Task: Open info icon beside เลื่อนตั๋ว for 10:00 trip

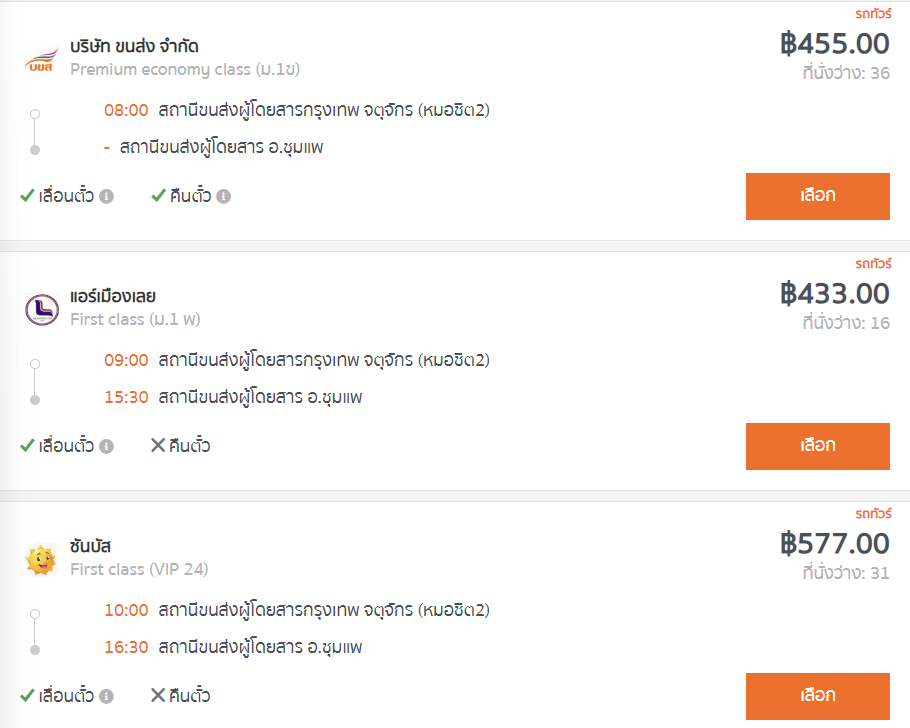Action: pyautogui.click(x=106, y=696)
